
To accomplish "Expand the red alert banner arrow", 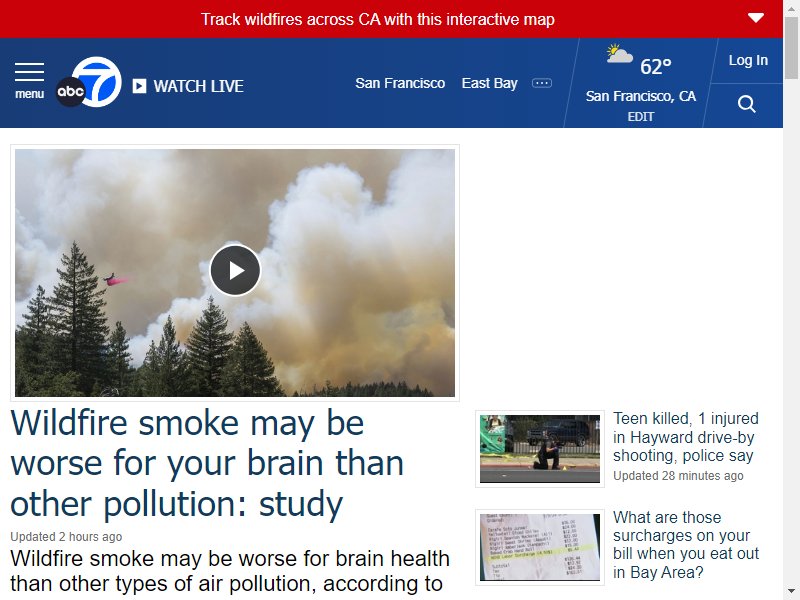I will [756, 18].
